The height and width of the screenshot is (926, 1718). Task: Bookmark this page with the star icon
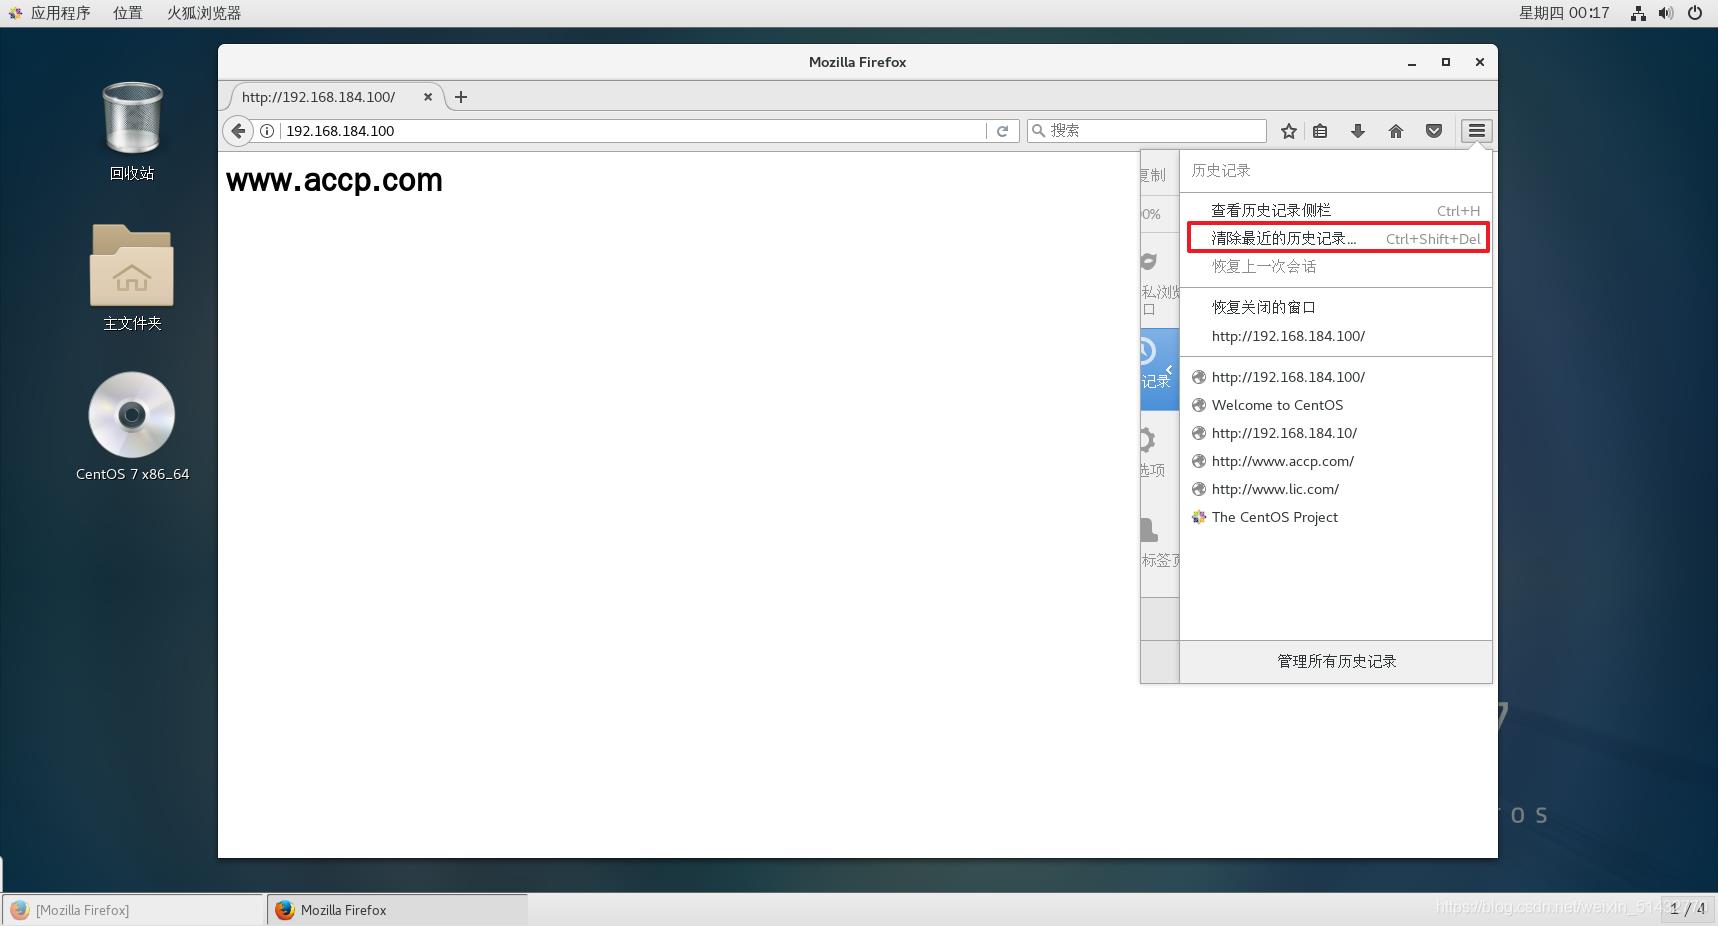[x=1289, y=131]
